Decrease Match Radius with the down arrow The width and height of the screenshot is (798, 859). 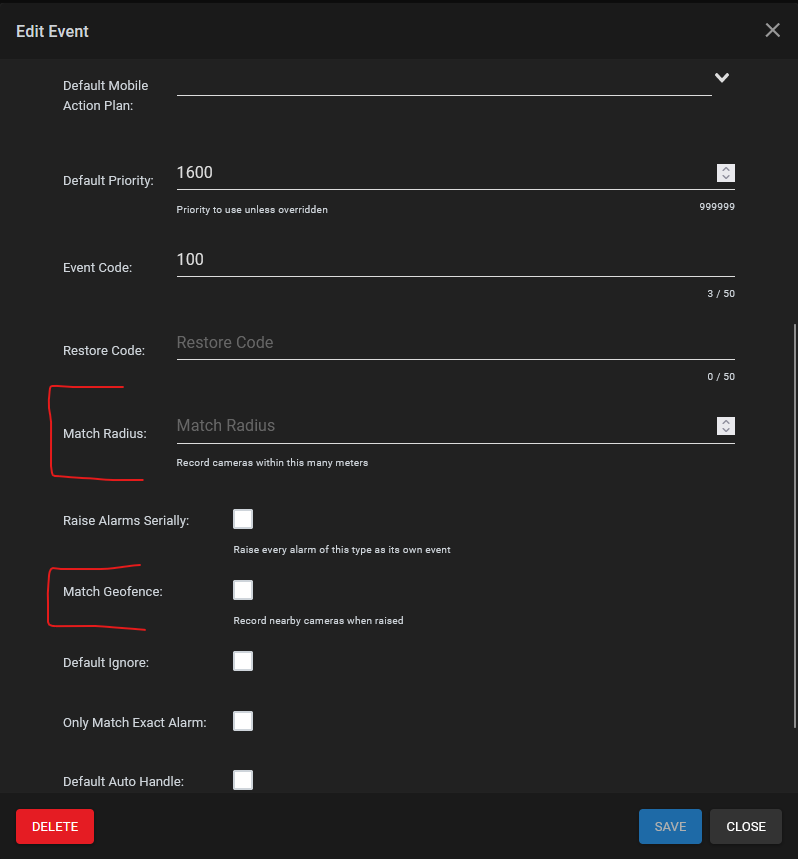(x=726, y=430)
